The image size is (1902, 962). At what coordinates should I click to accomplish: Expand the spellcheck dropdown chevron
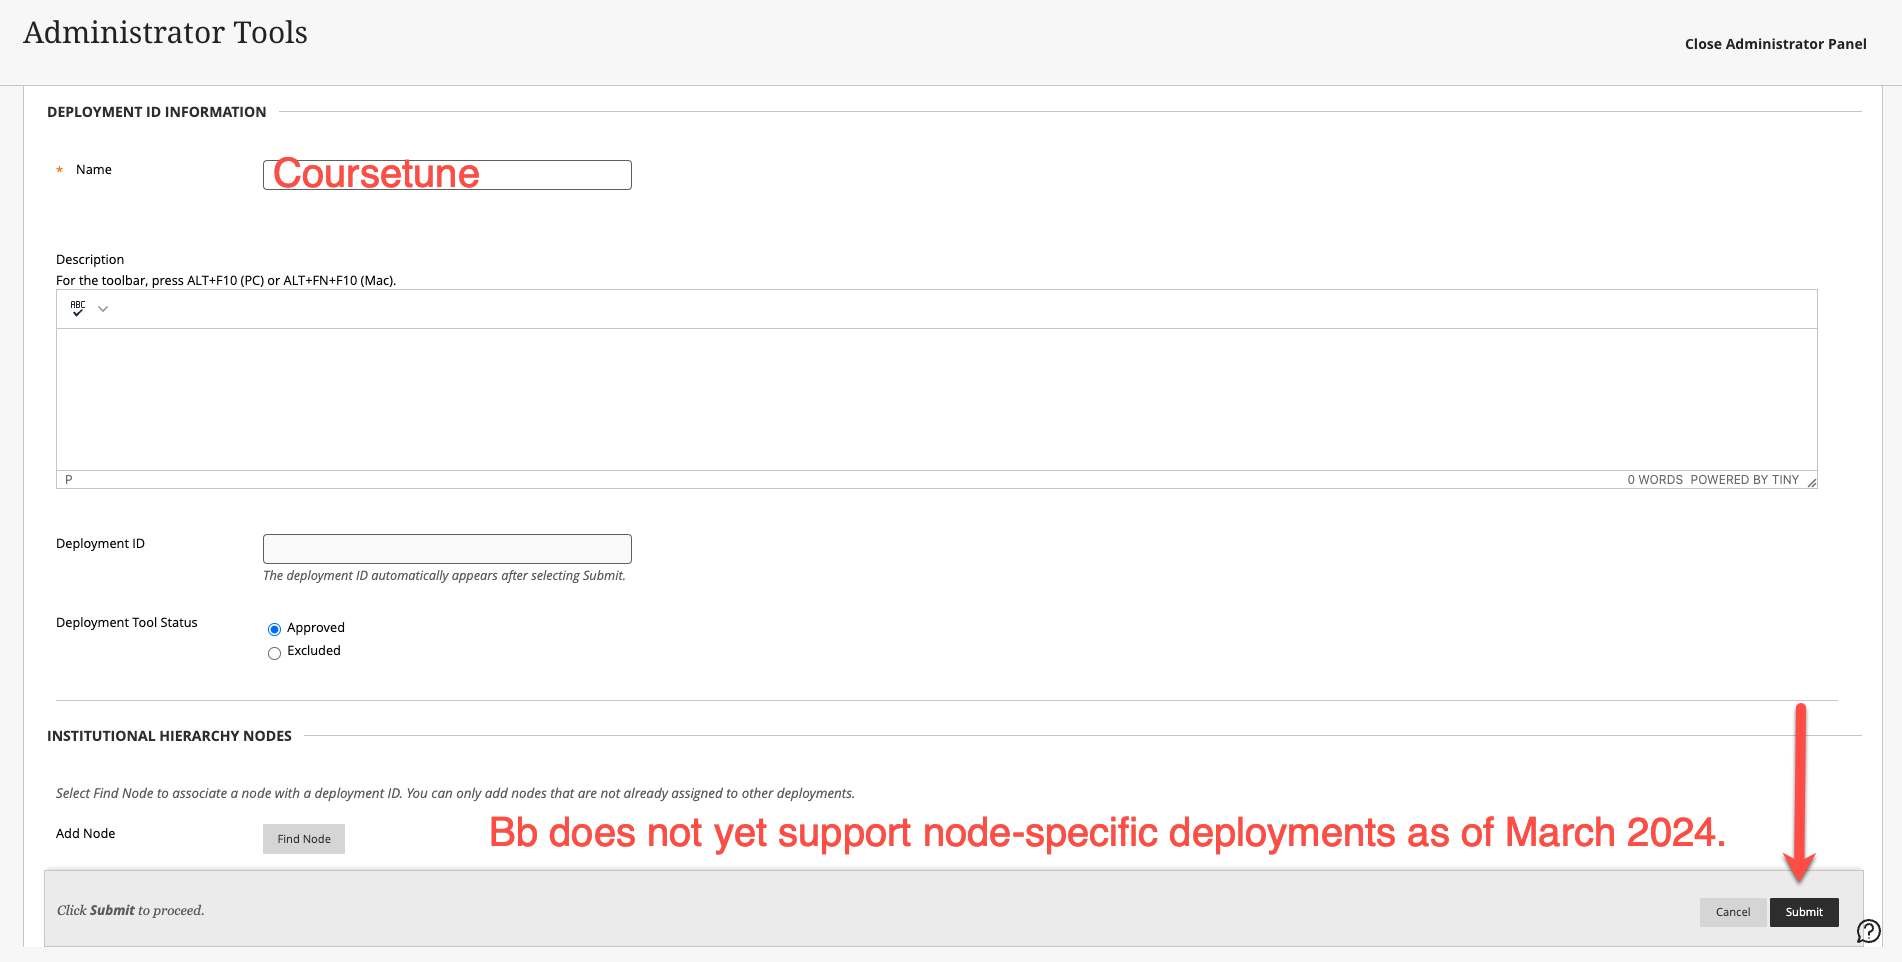point(103,309)
